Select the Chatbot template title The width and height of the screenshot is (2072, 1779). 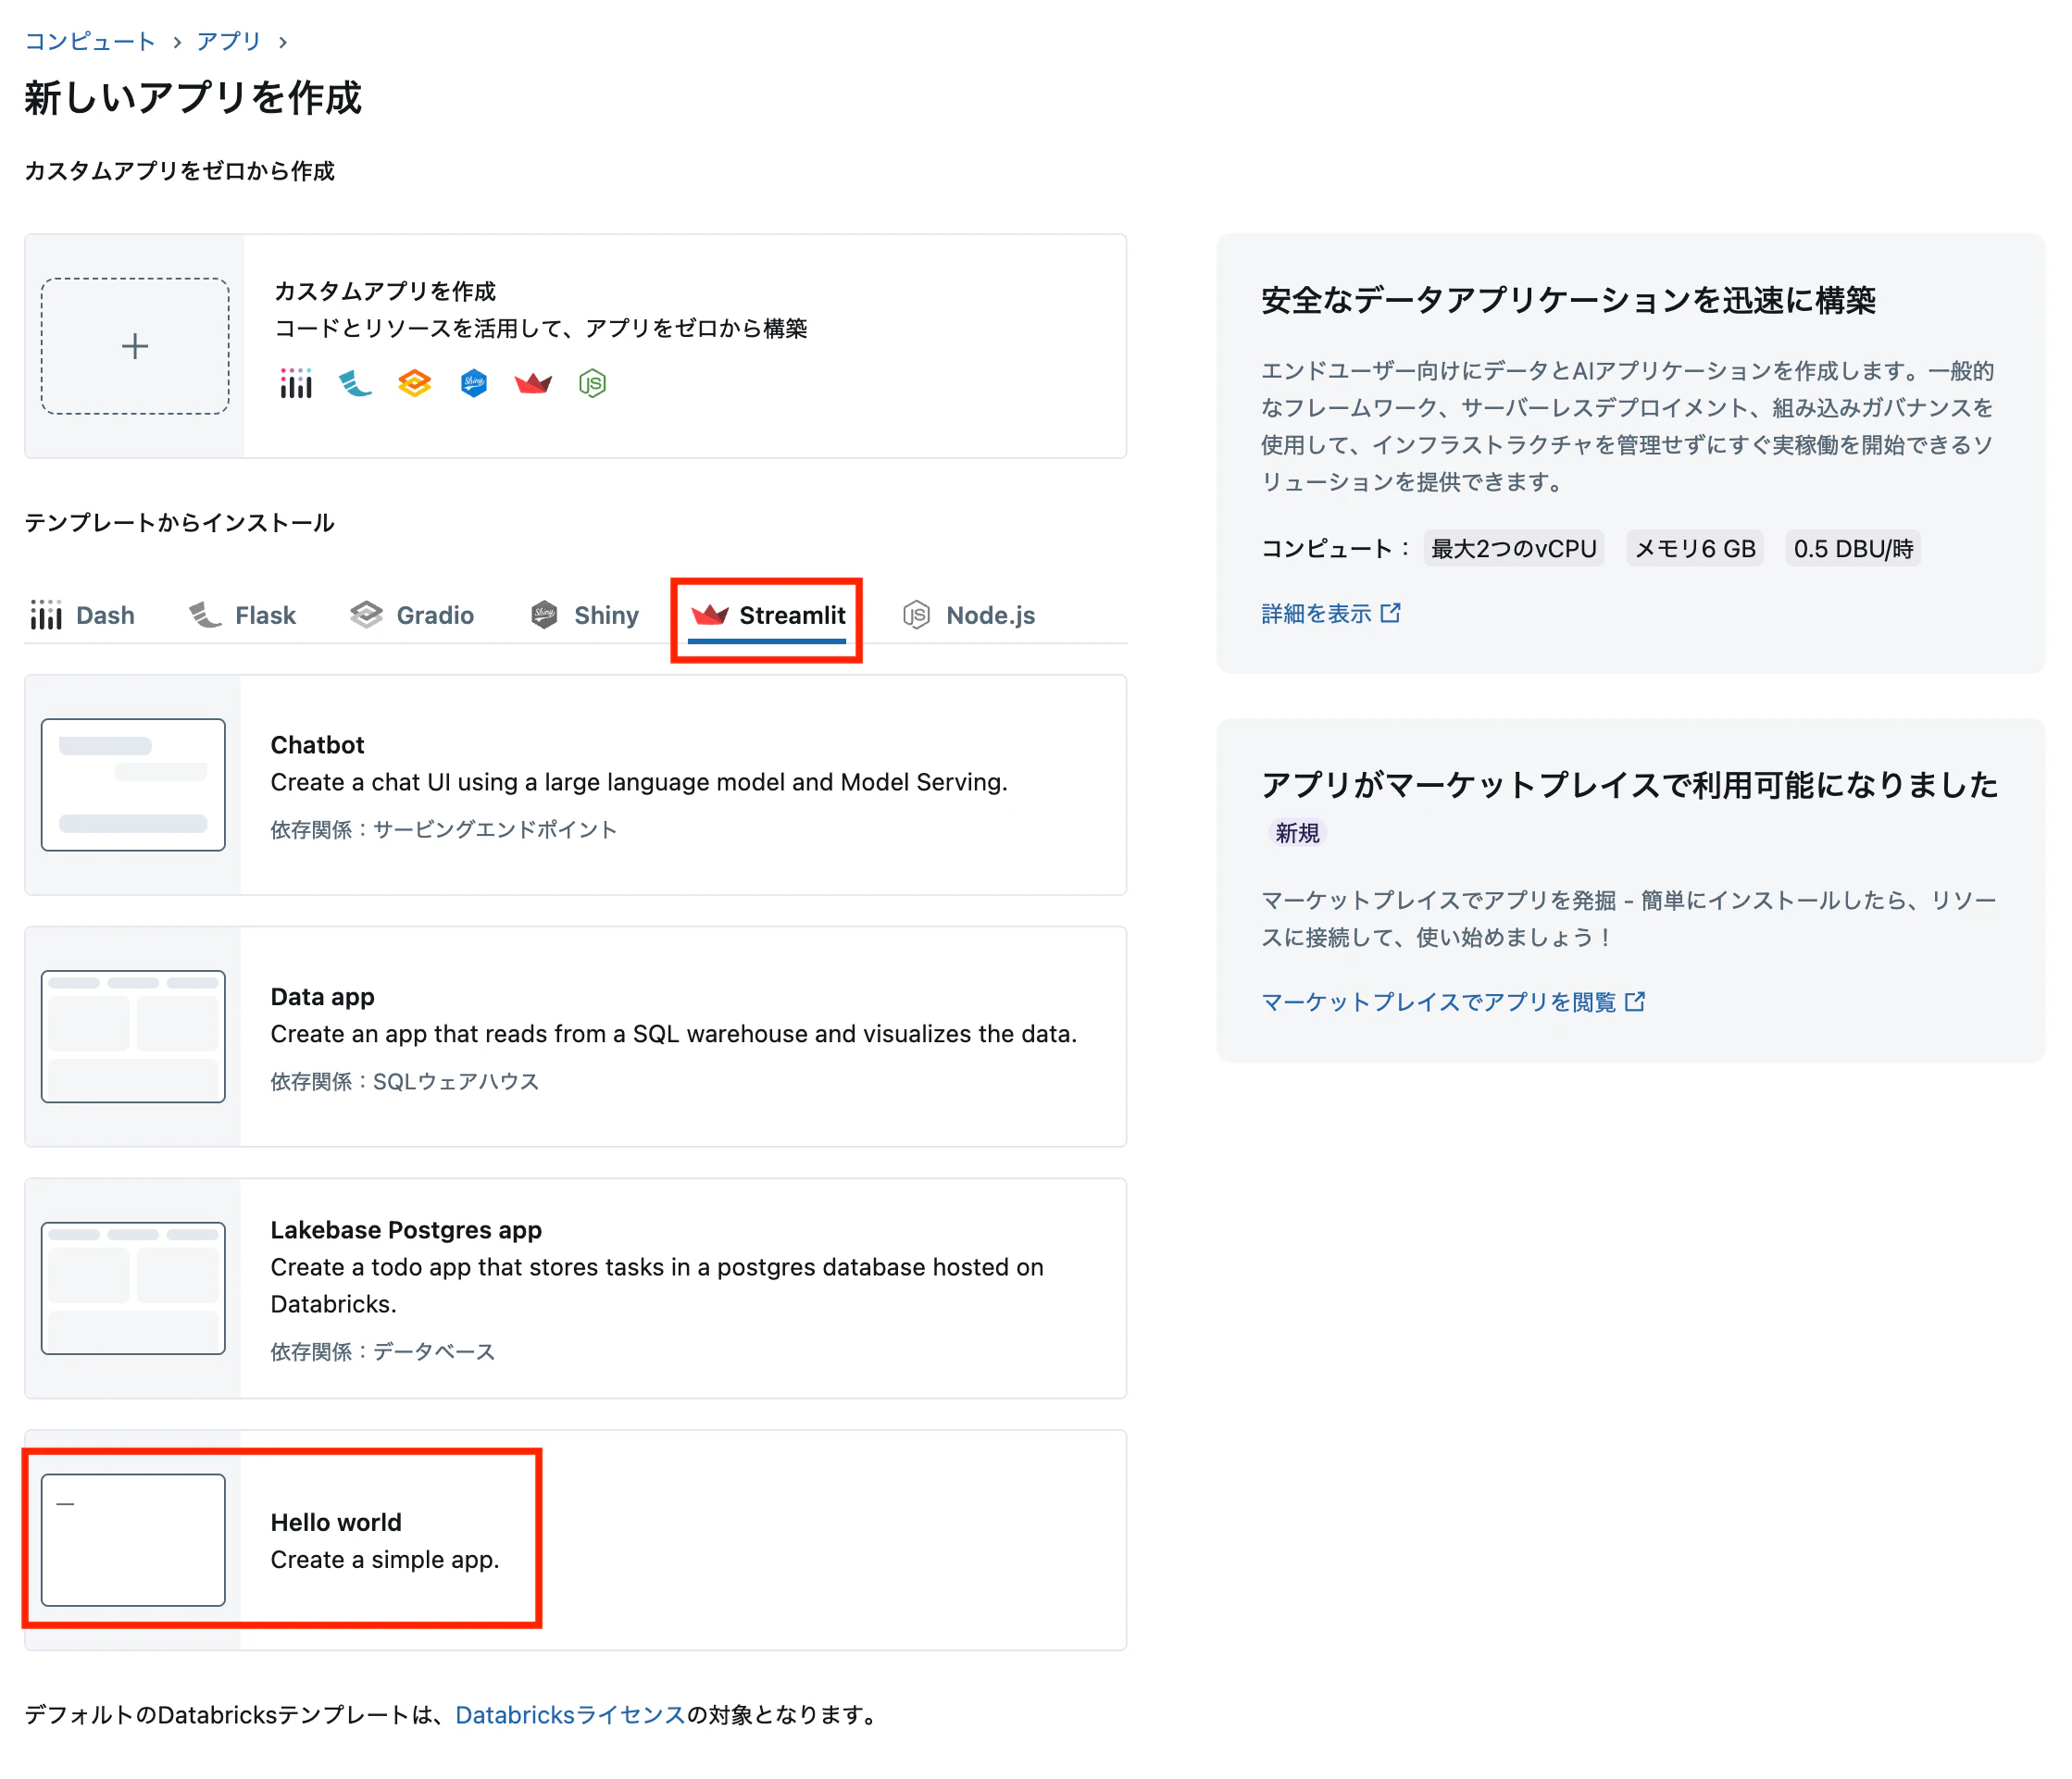pyautogui.click(x=317, y=745)
